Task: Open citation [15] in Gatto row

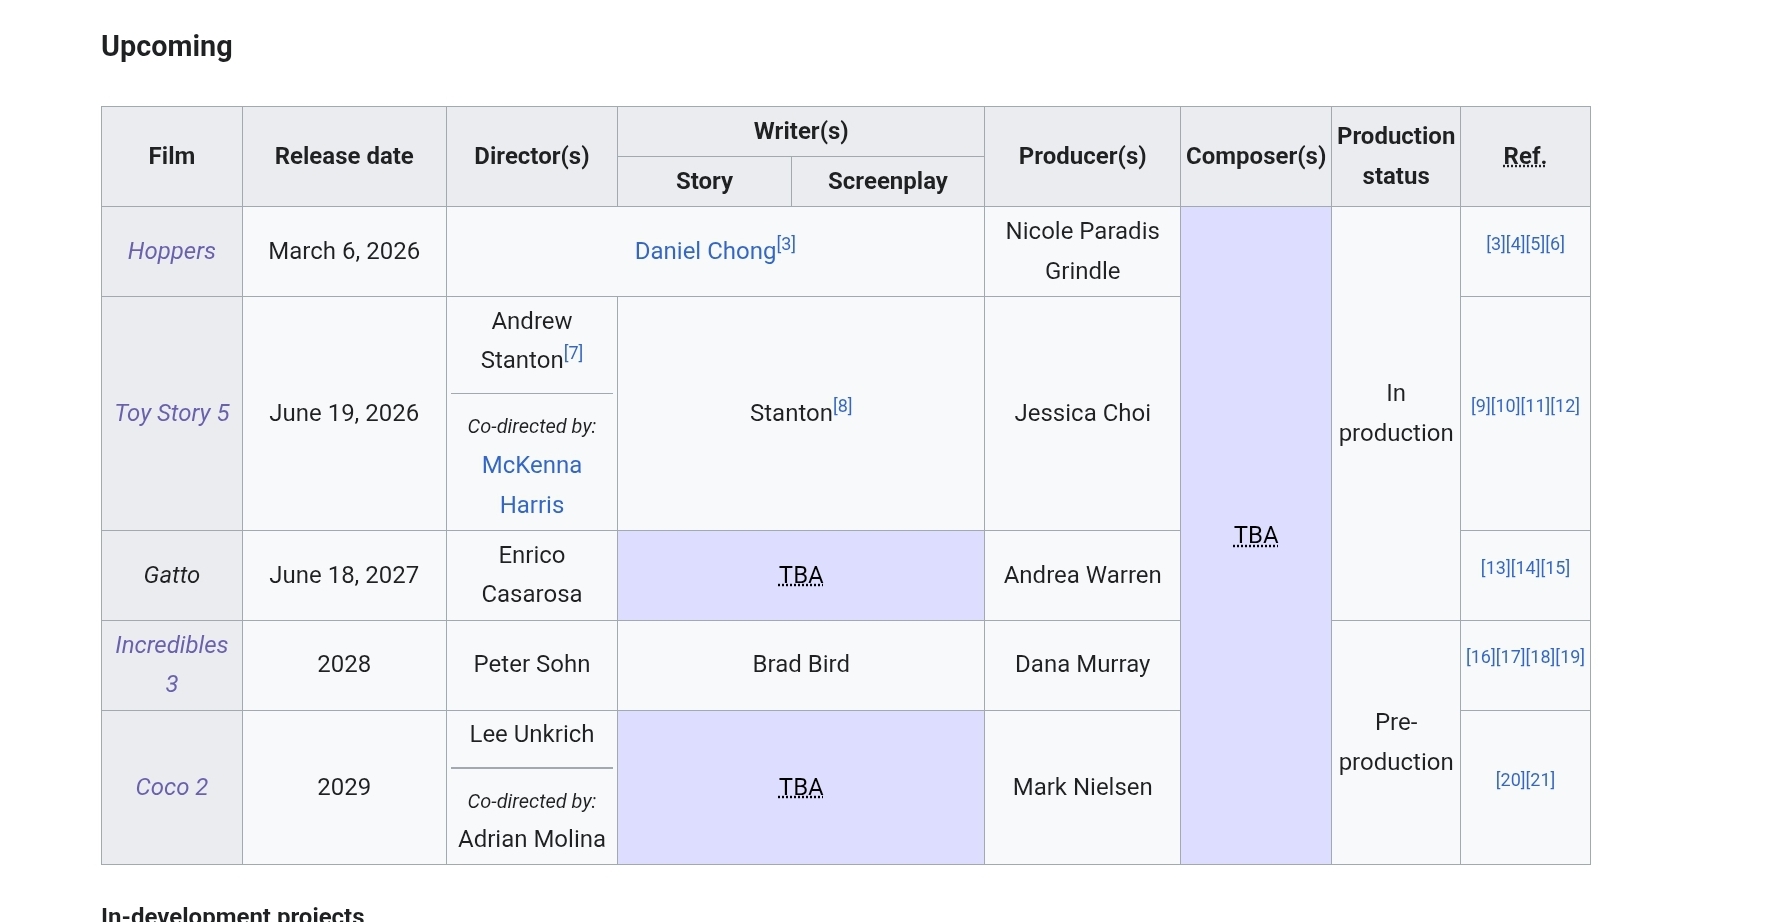Action: click(1555, 567)
